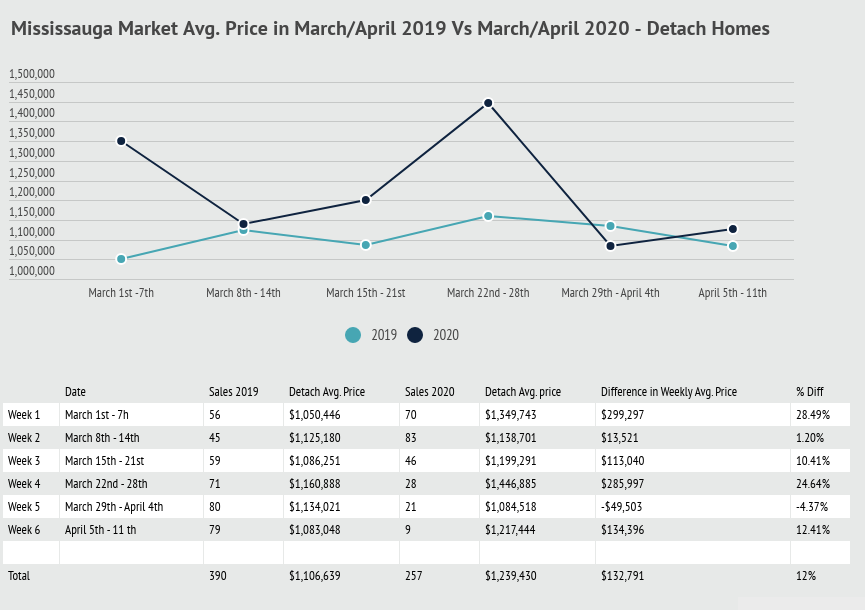865x610 pixels.
Task: Click the x-axis label March 22nd - 28th
Action: [488, 293]
